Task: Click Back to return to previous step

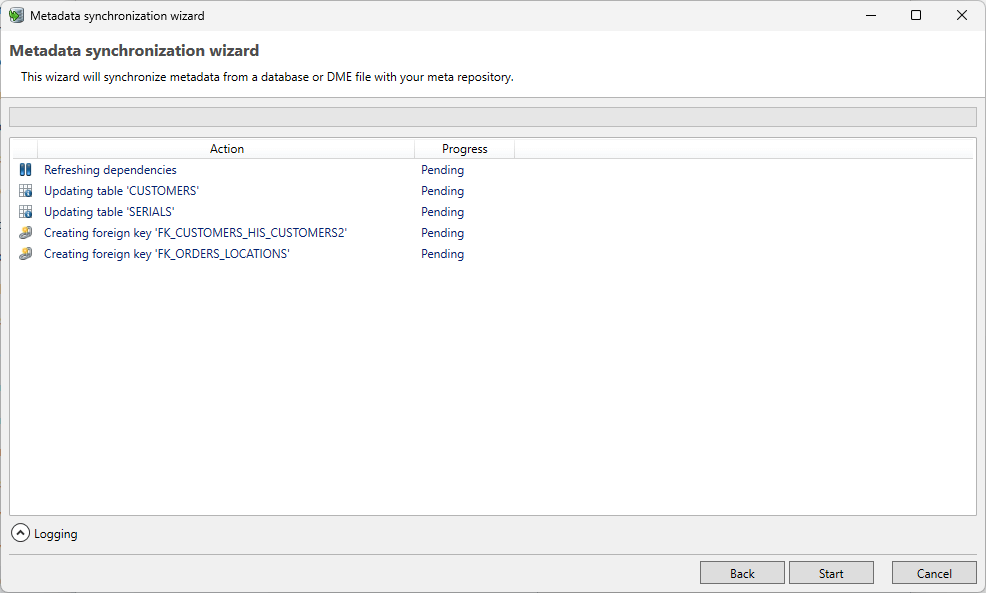Action: click(x=741, y=572)
